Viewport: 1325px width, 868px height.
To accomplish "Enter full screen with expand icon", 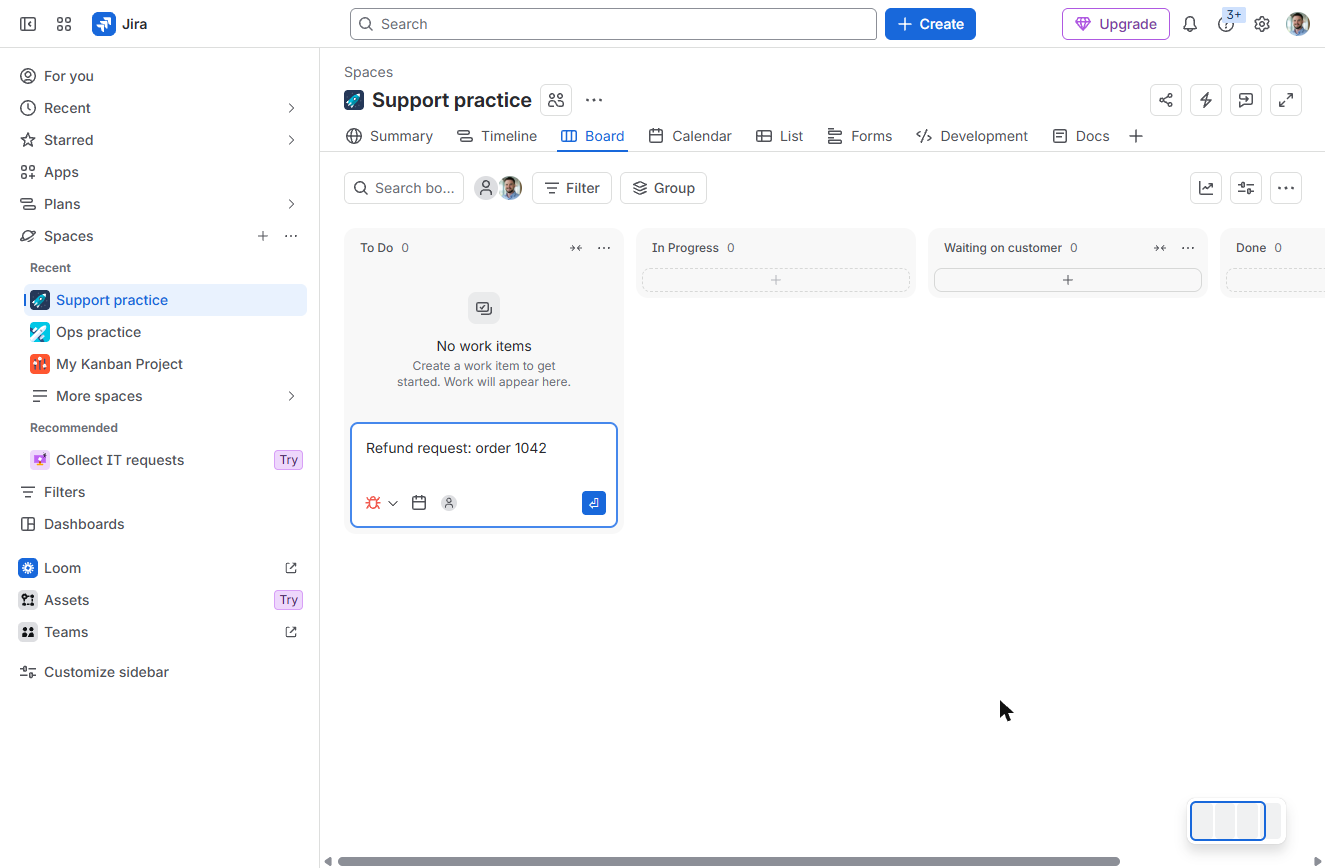I will (x=1286, y=100).
